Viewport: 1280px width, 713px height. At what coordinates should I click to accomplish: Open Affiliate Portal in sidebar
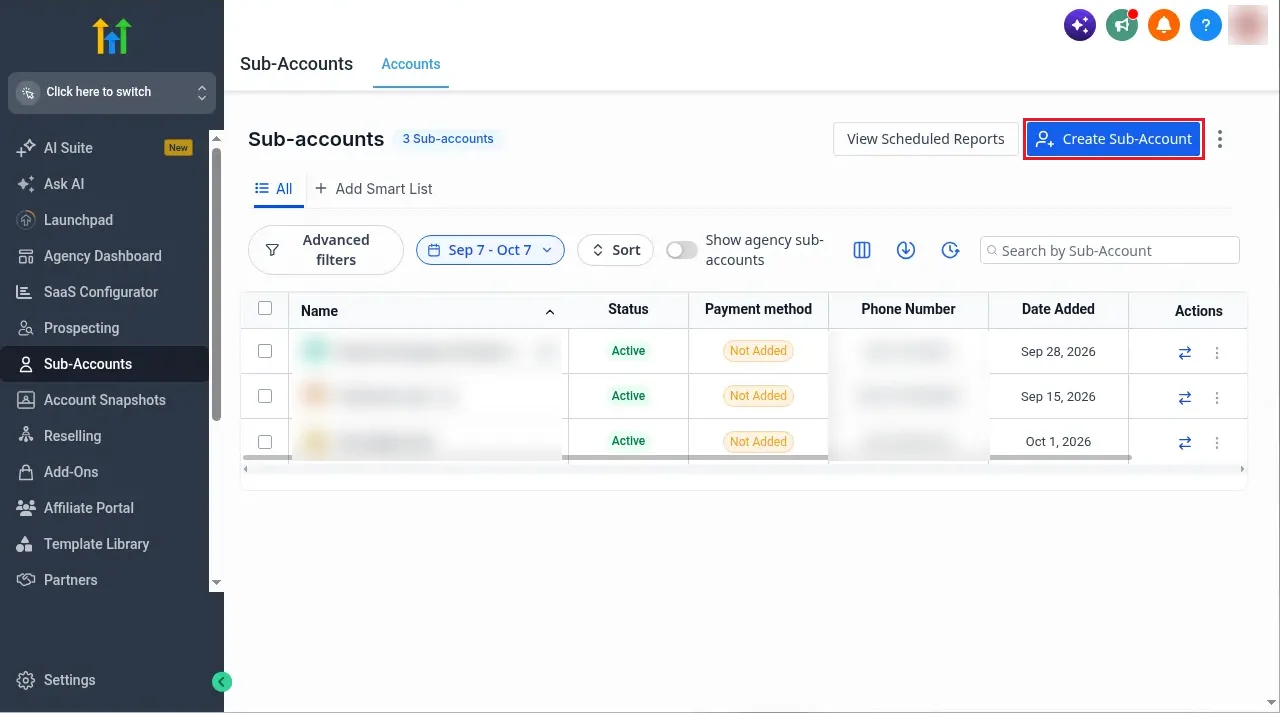point(104,508)
